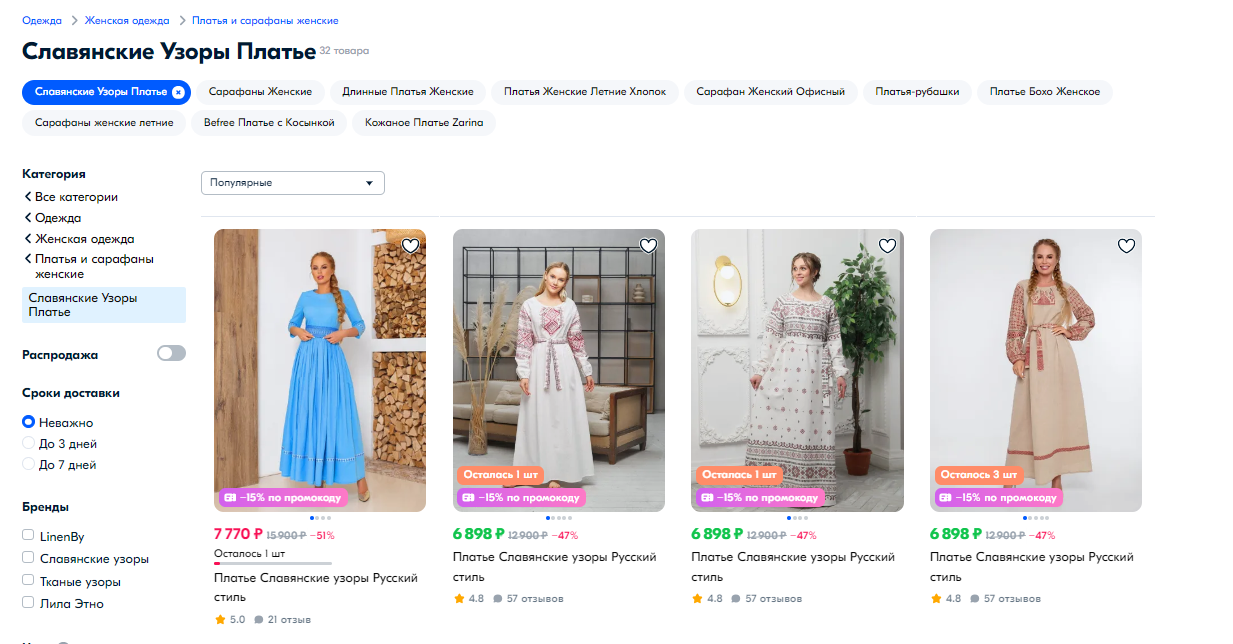Add the blue dress to favorites with the heart icon
This screenshot has width=1233, height=644.
point(410,245)
